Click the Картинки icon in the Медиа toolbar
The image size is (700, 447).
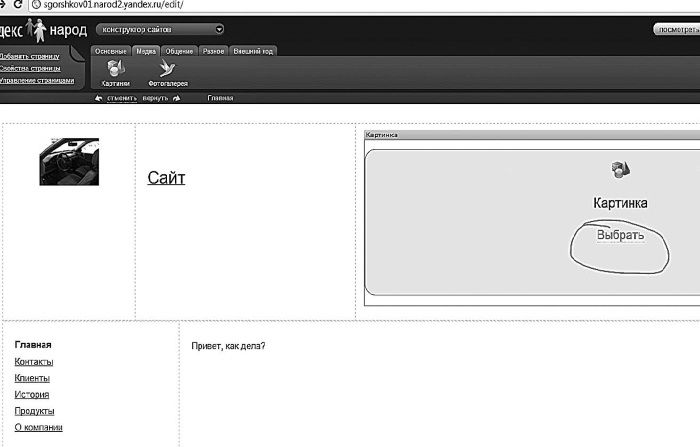point(116,68)
